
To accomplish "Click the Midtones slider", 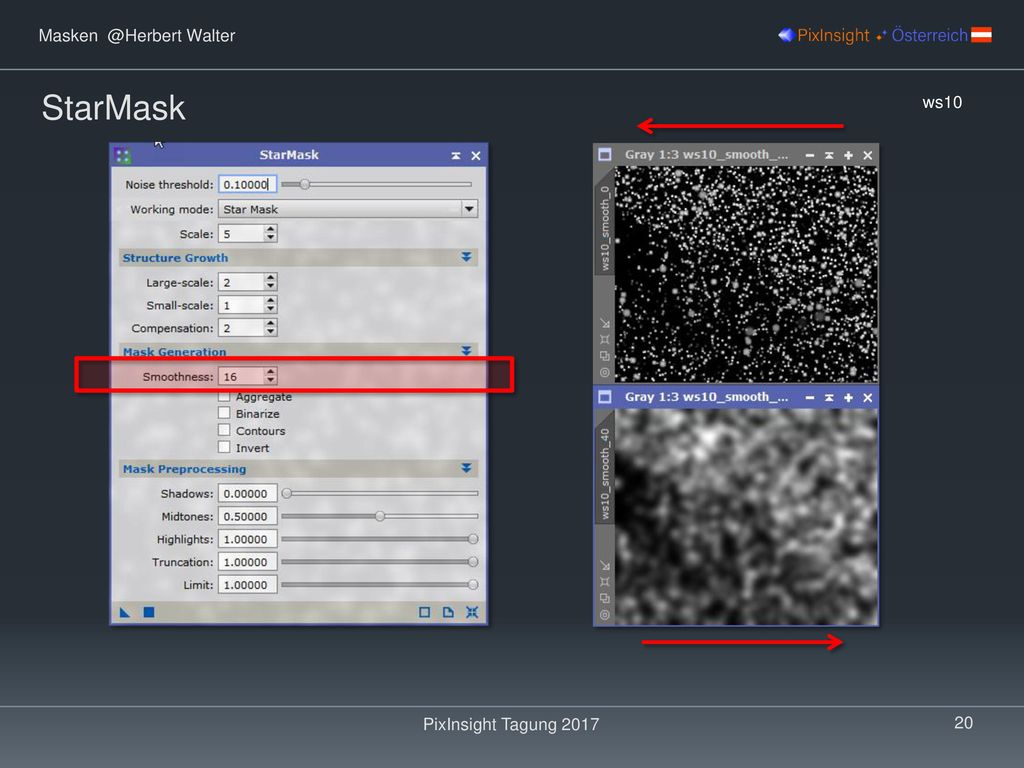I will pos(379,516).
